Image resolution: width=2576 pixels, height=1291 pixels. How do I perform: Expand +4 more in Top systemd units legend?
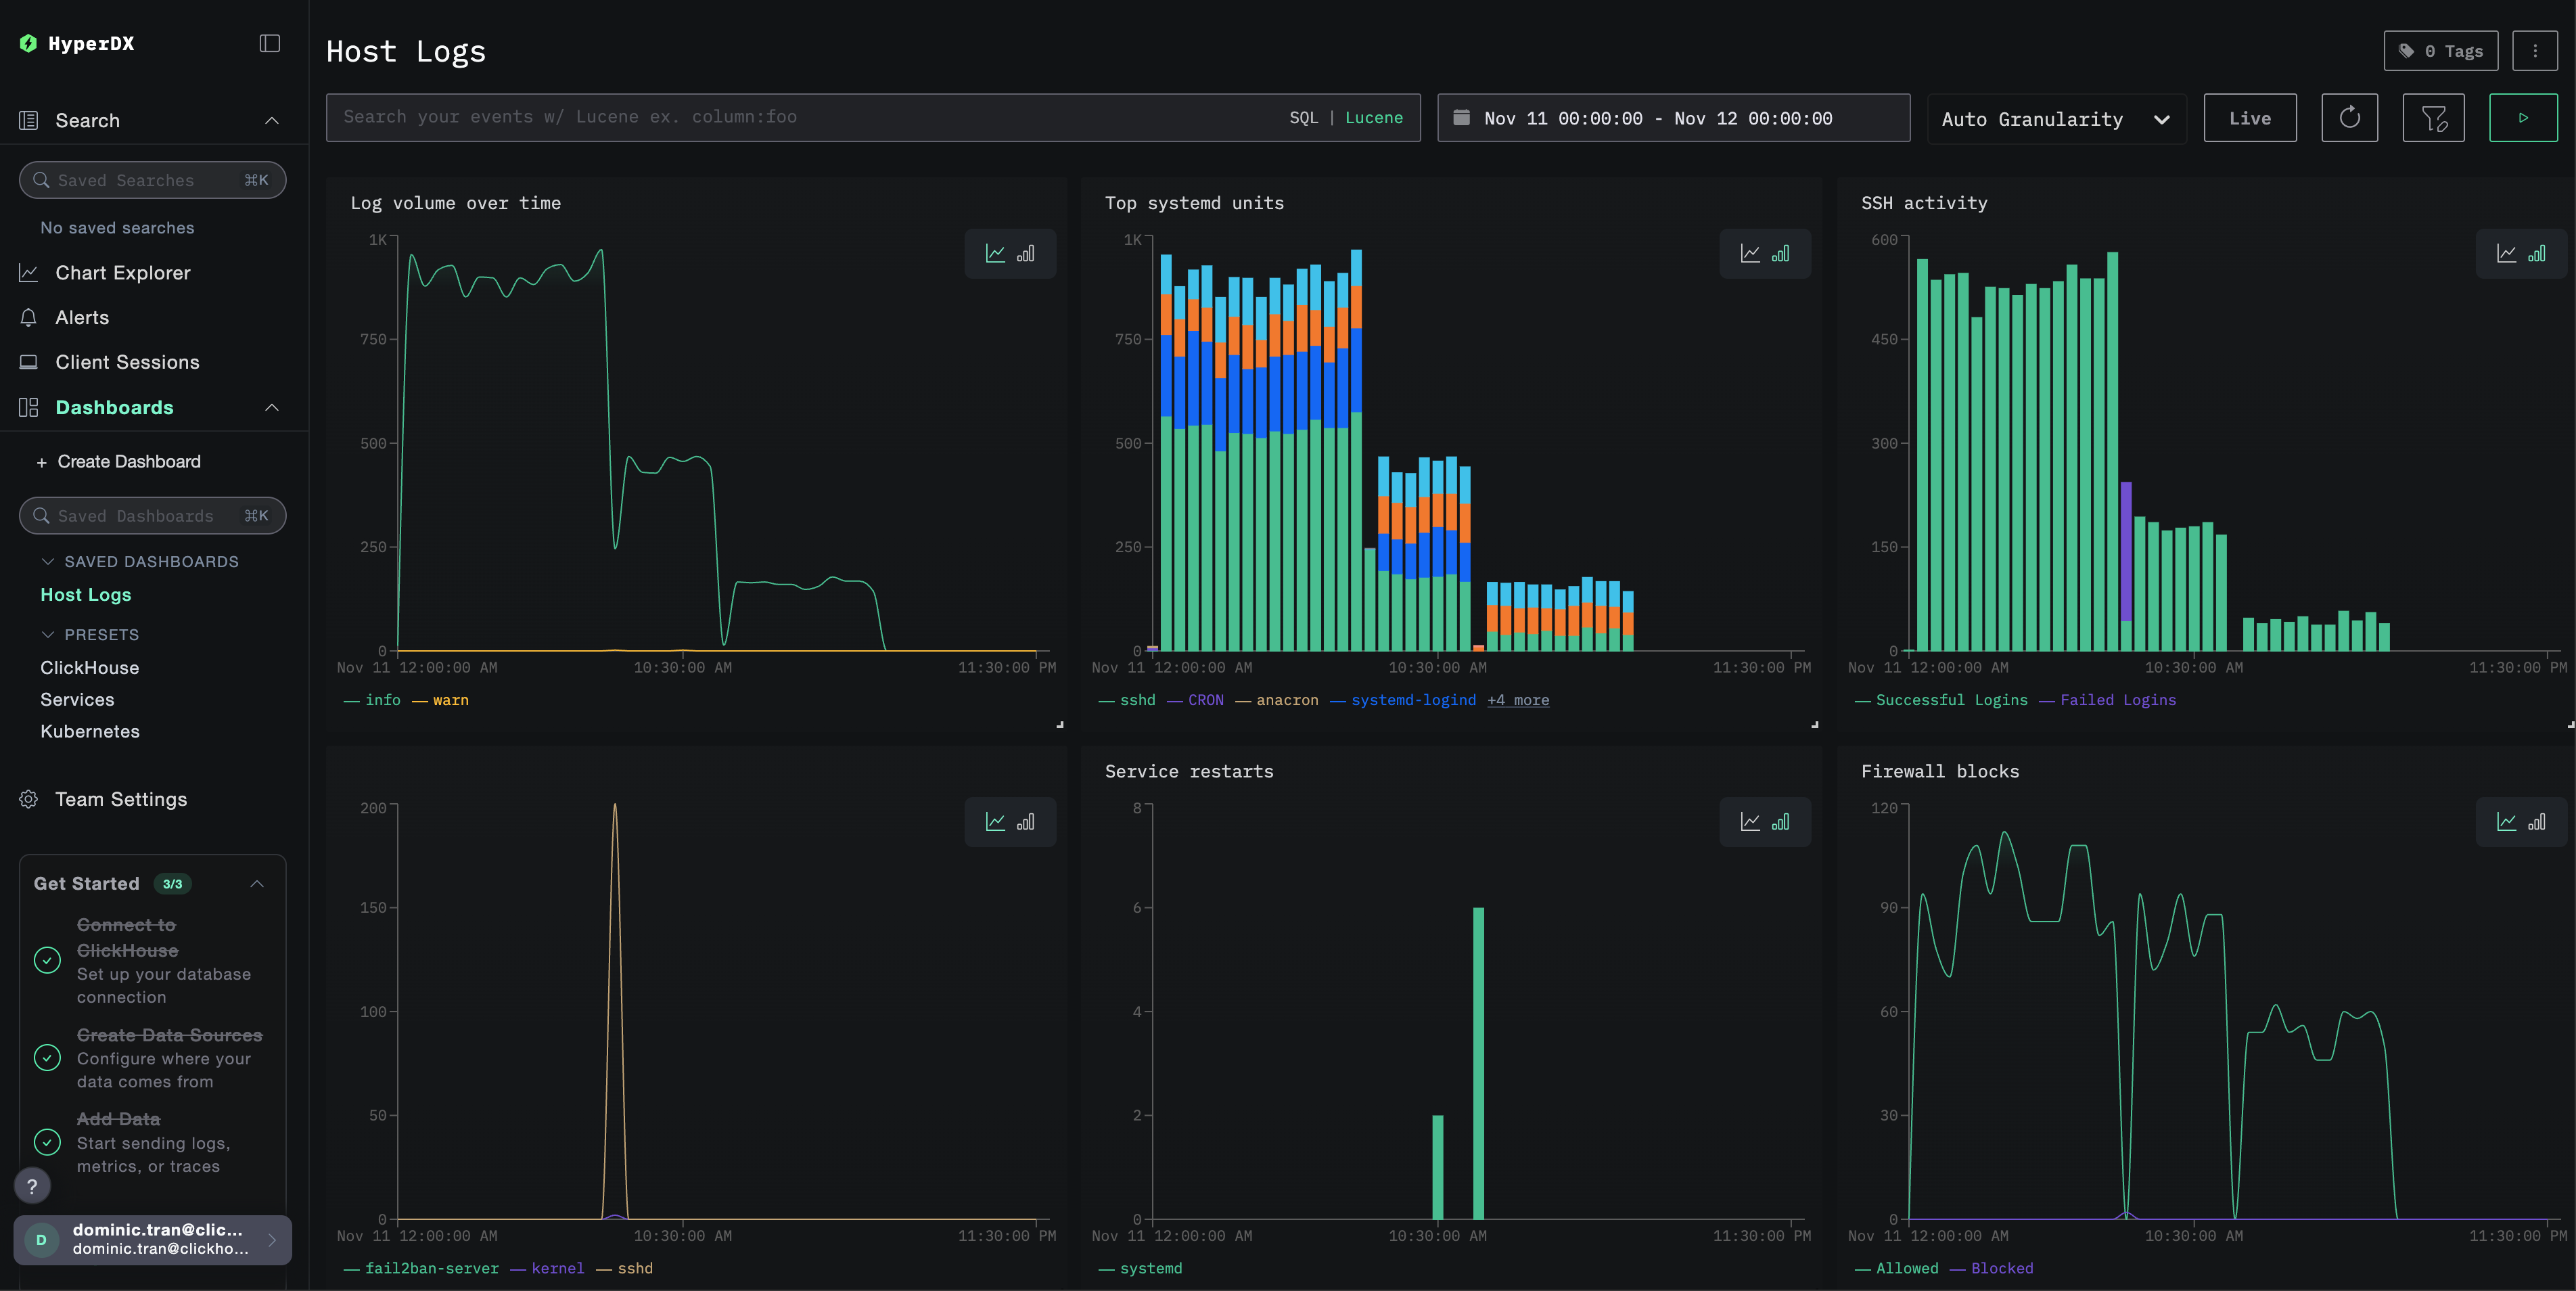(1518, 700)
